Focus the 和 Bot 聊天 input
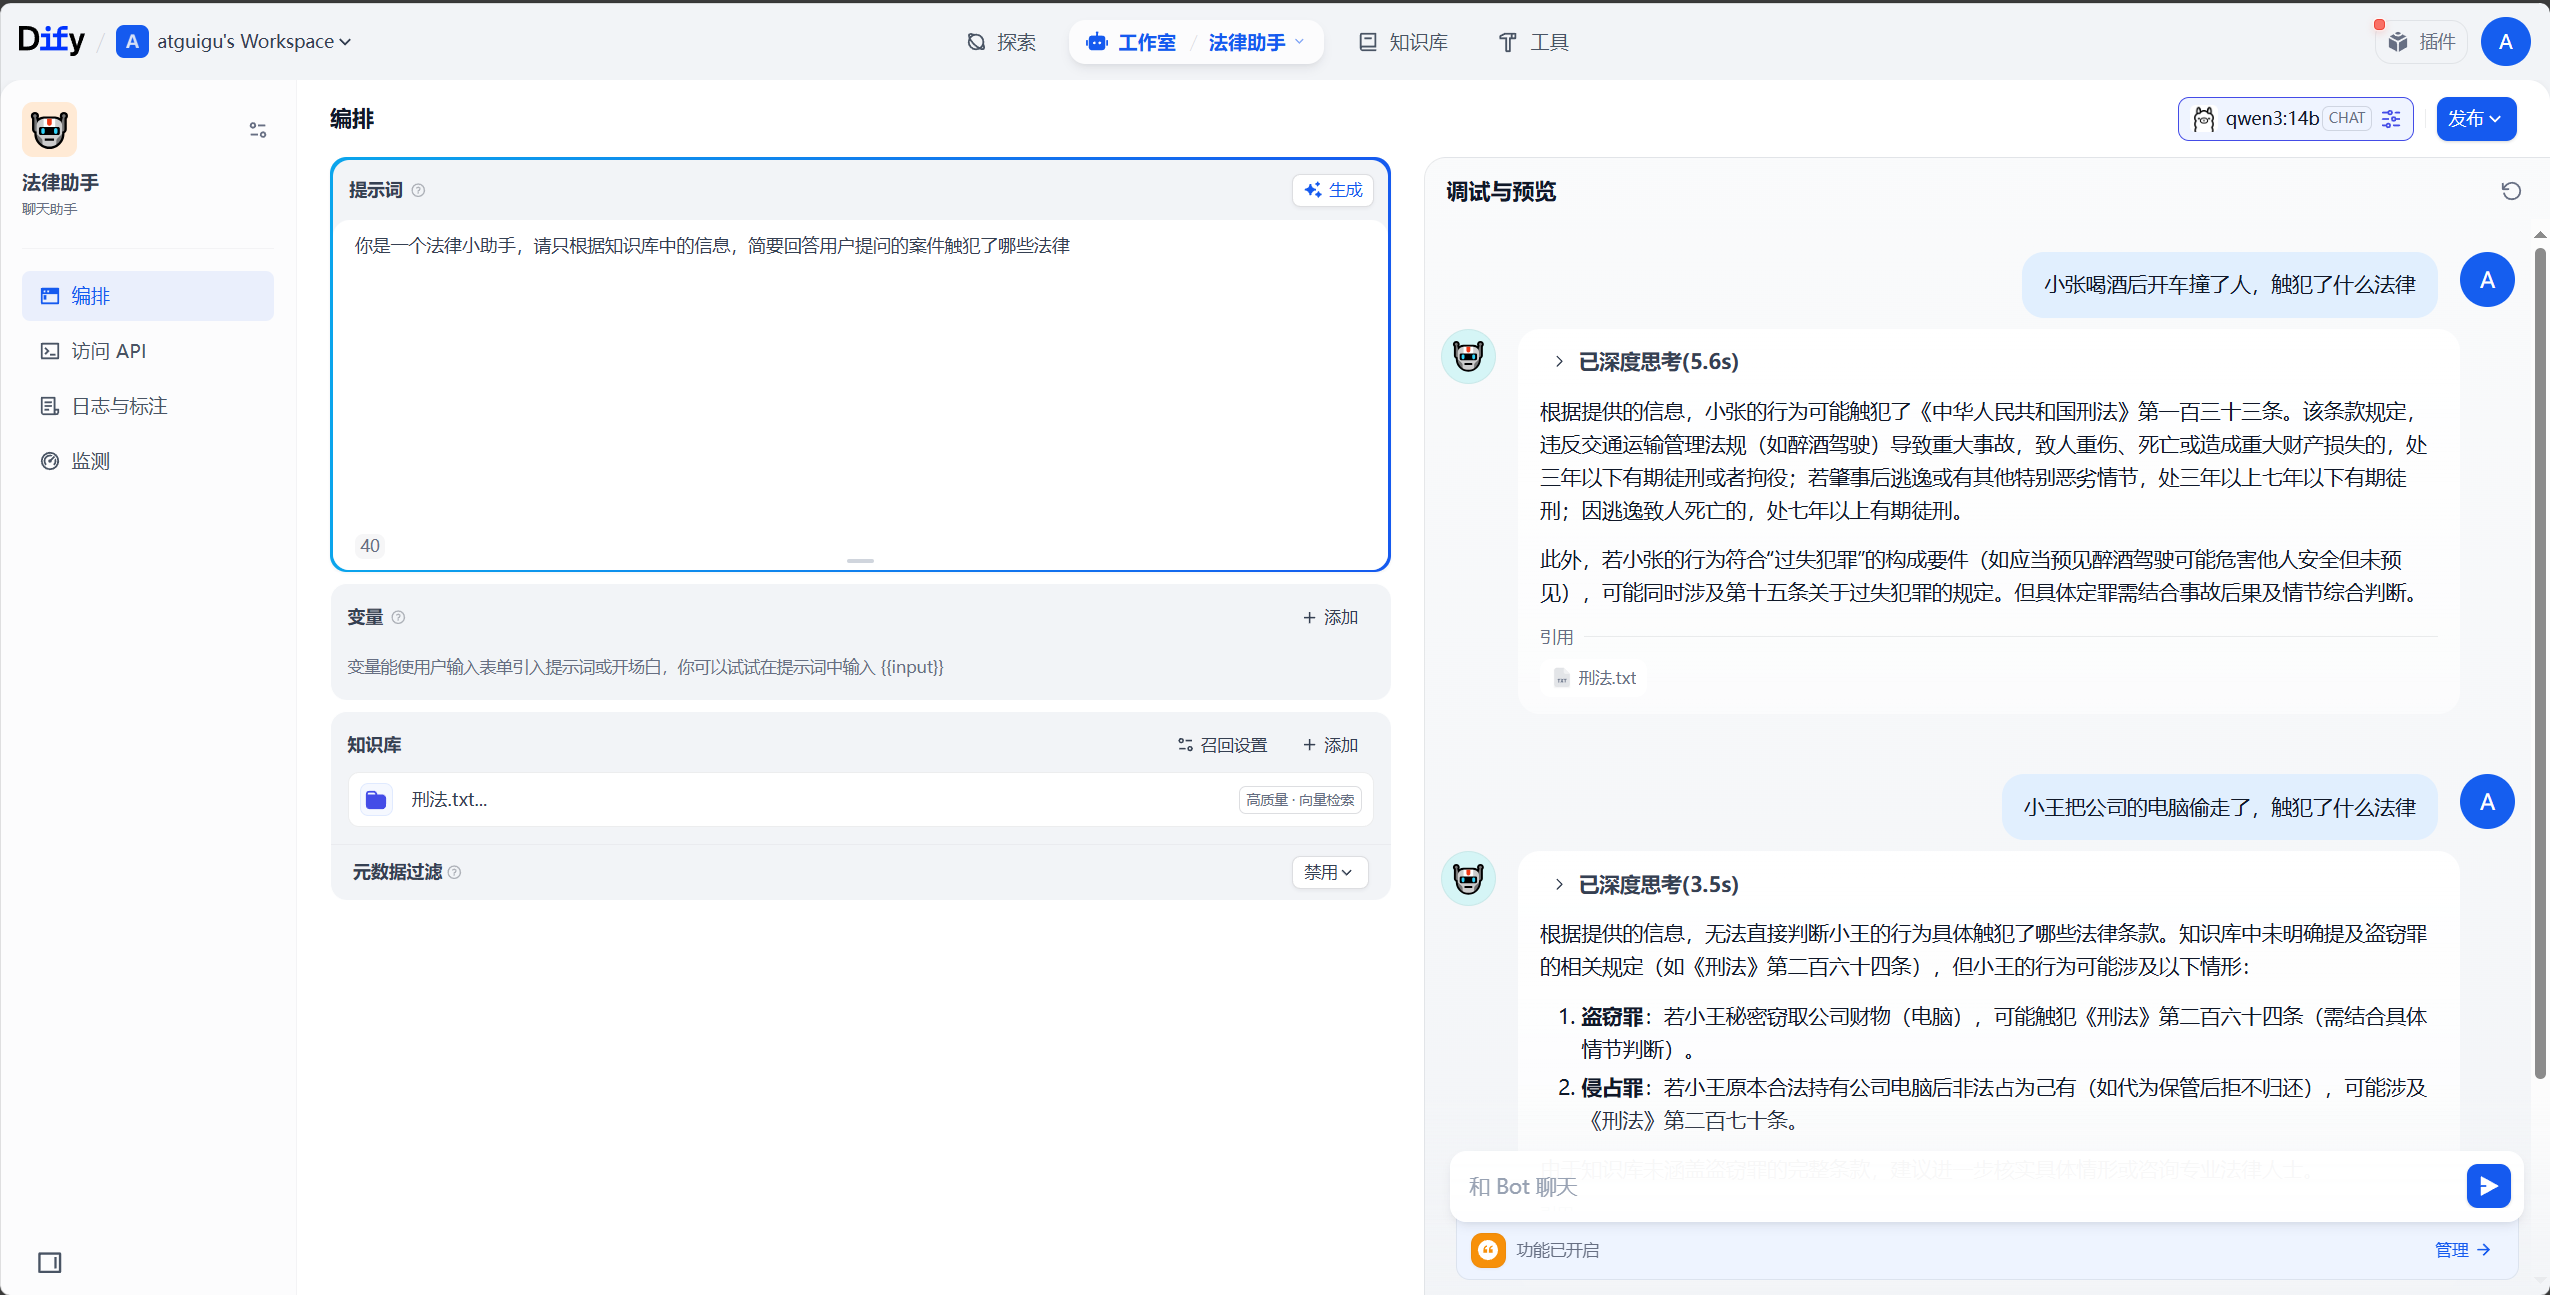This screenshot has width=2550, height=1295. point(1955,1186)
